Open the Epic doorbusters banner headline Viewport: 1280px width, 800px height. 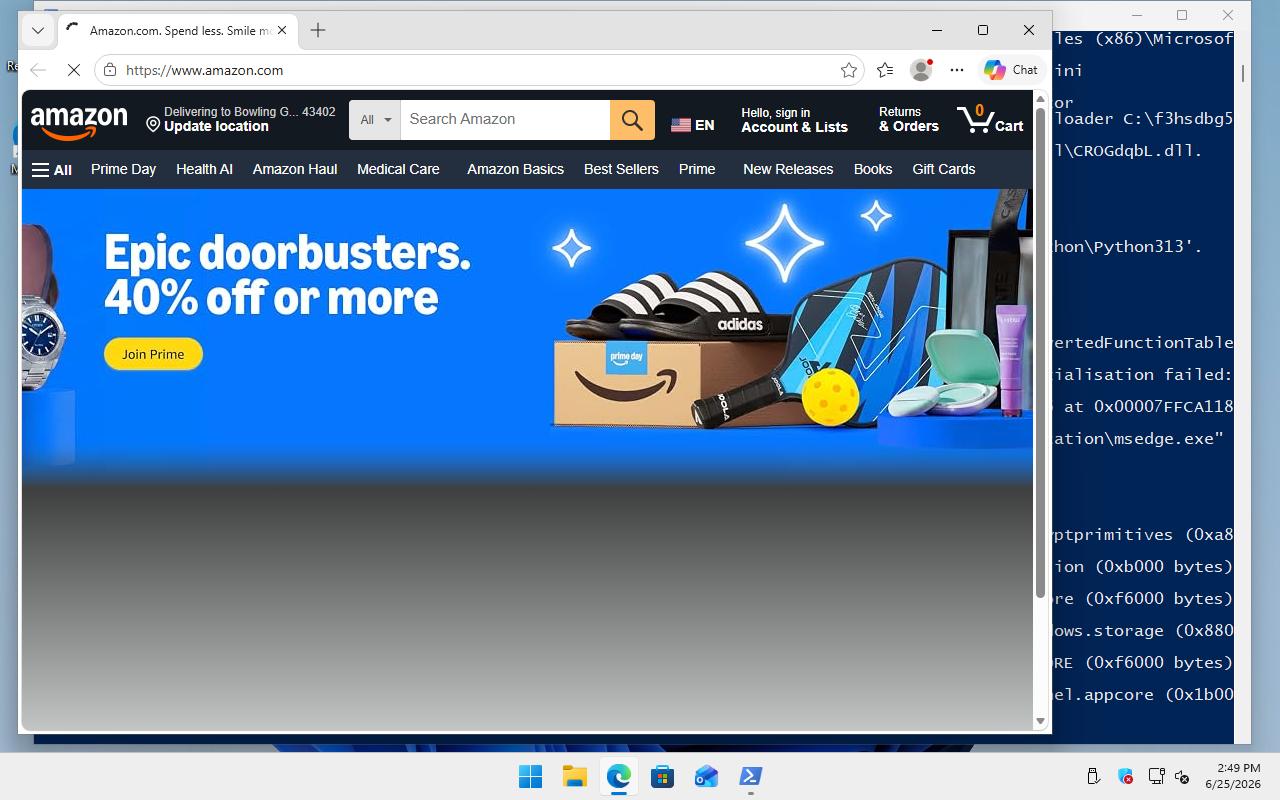point(287,275)
